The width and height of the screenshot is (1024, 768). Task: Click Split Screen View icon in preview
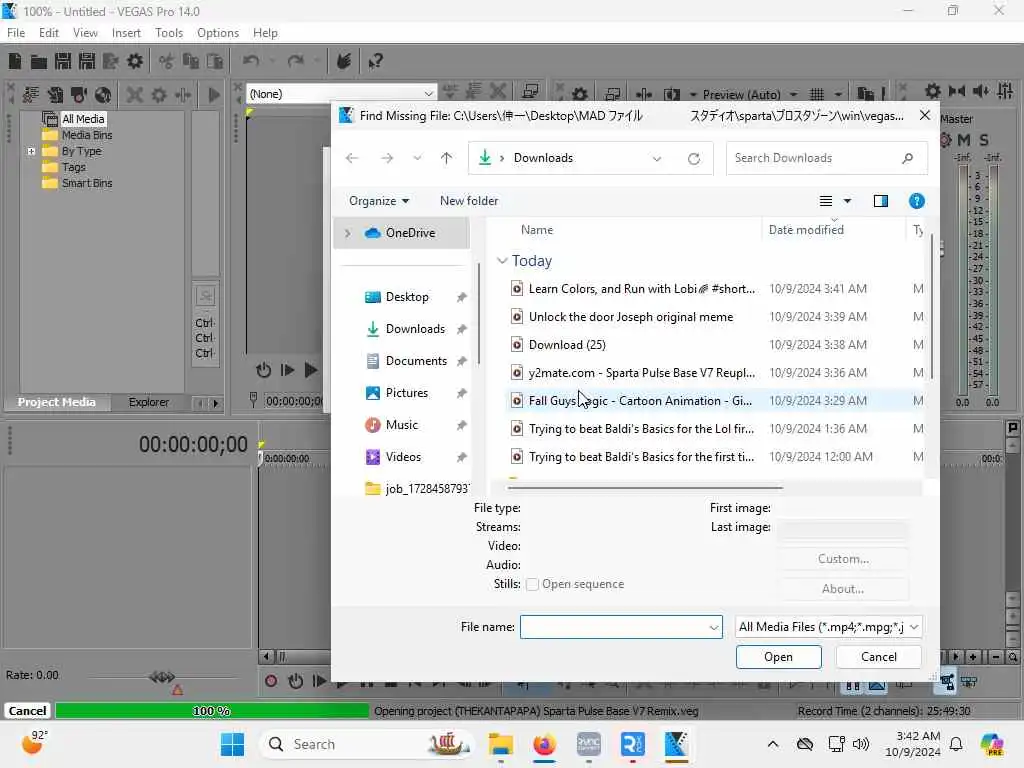[672, 94]
